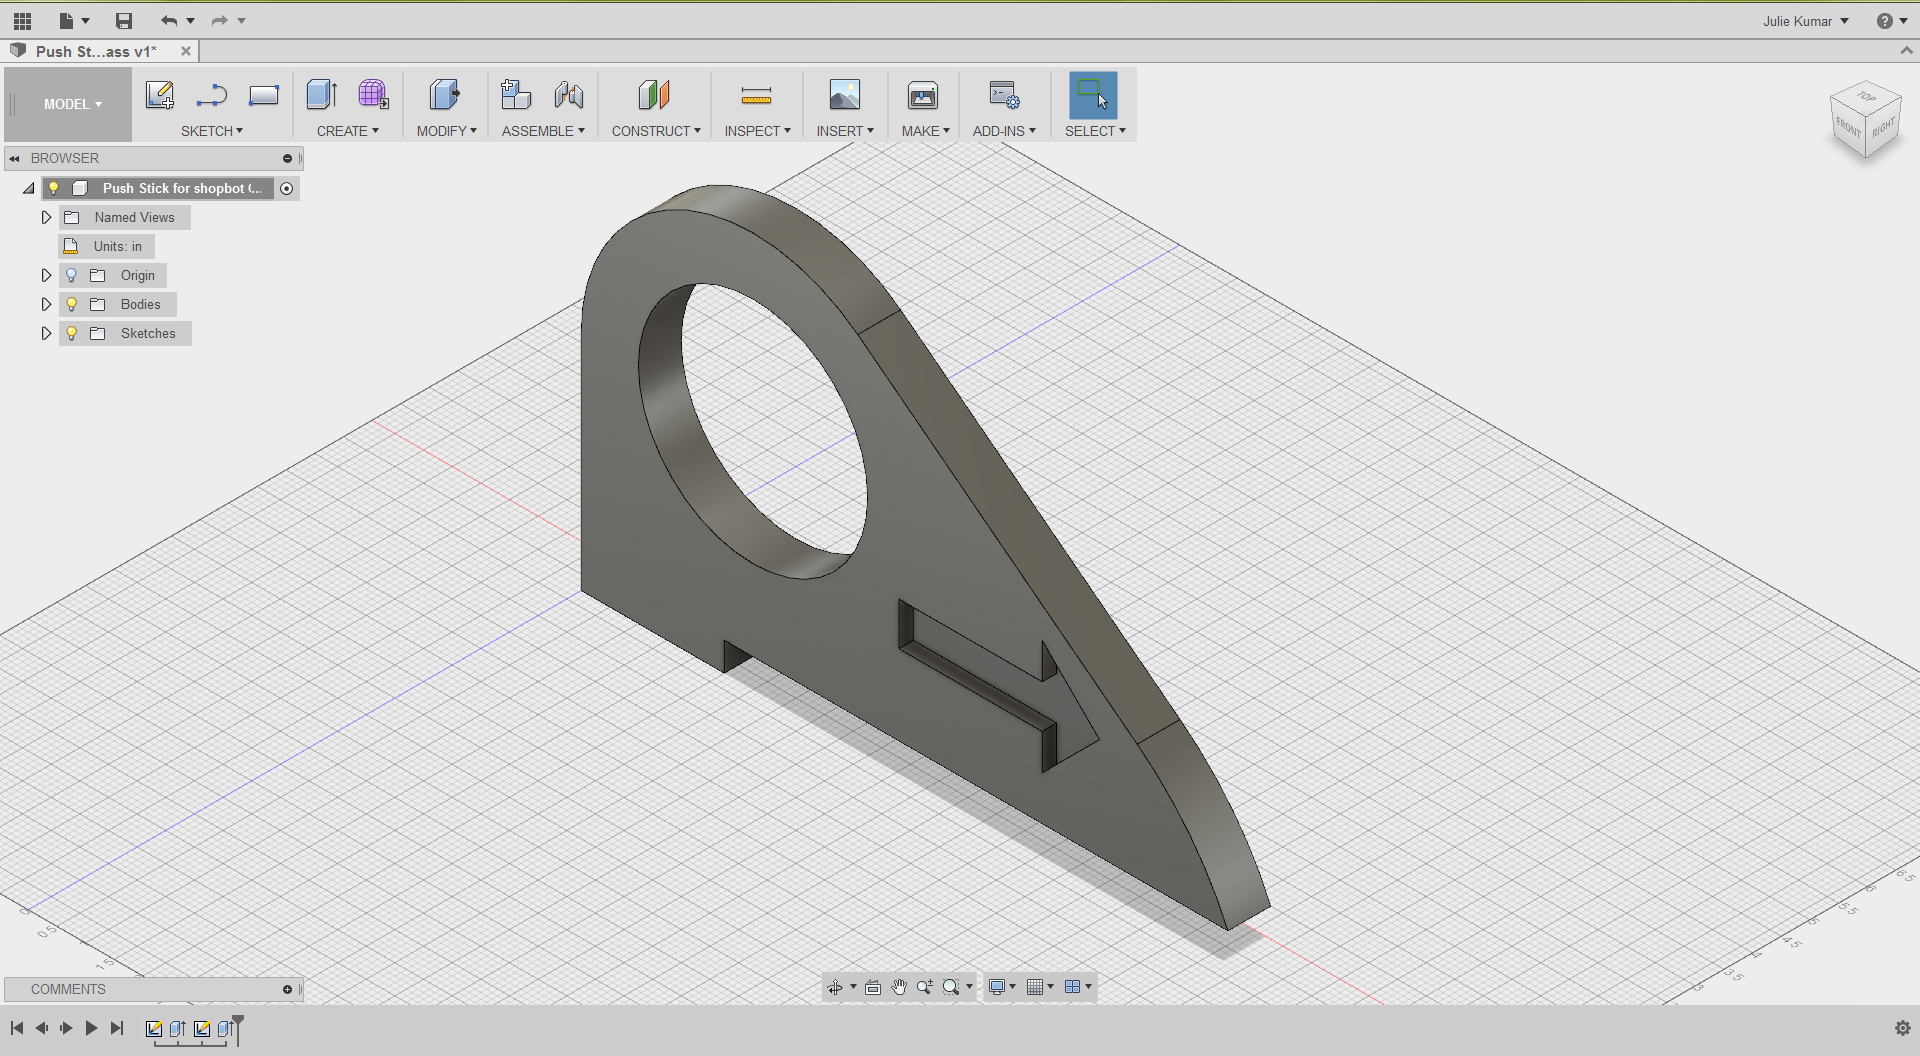Toggle visibility of the Bodies folder
Viewport: 1920px width, 1056px height.
click(71, 304)
